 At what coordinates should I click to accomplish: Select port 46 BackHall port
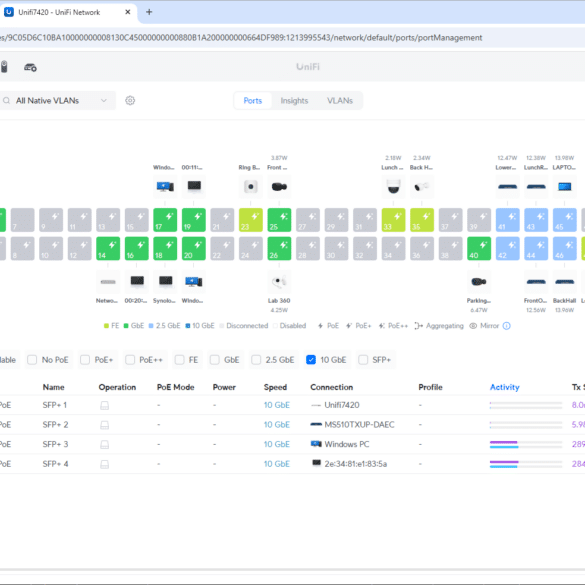pyautogui.click(x=564, y=248)
